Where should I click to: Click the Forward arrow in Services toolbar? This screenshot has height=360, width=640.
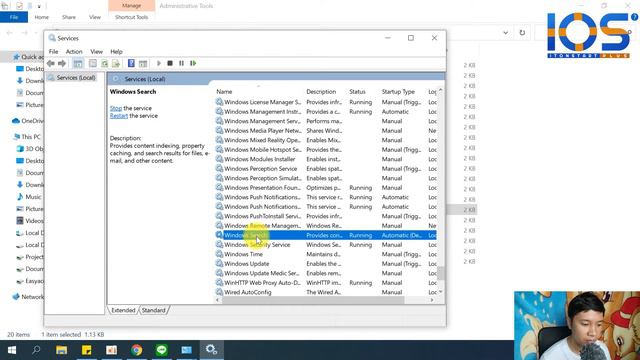(x=62, y=63)
